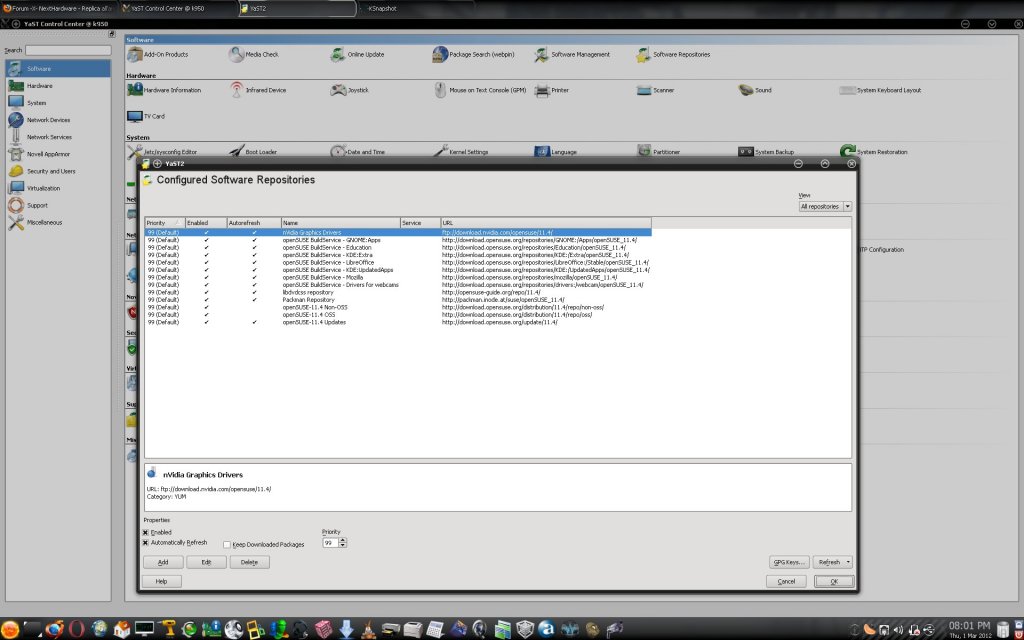Image resolution: width=1024 pixels, height=640 pixels.
Task: Select the Miscellaneous sidebar category
Action: tap(57, 222)
